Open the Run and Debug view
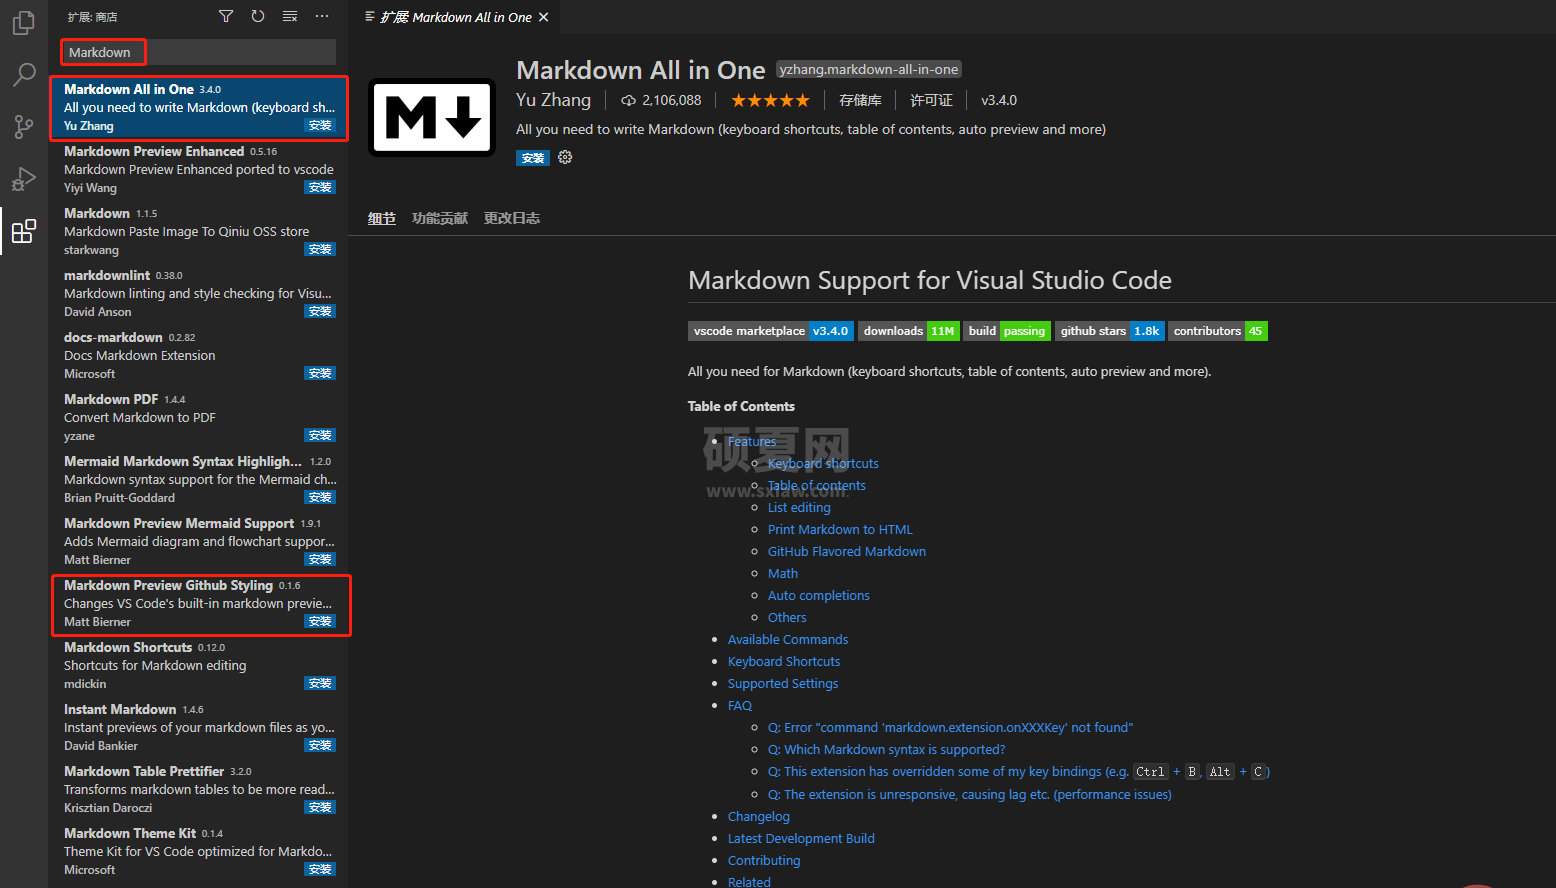Viewport: 1556px width, 888px height. pyautogui.click(x=24, y=178)
